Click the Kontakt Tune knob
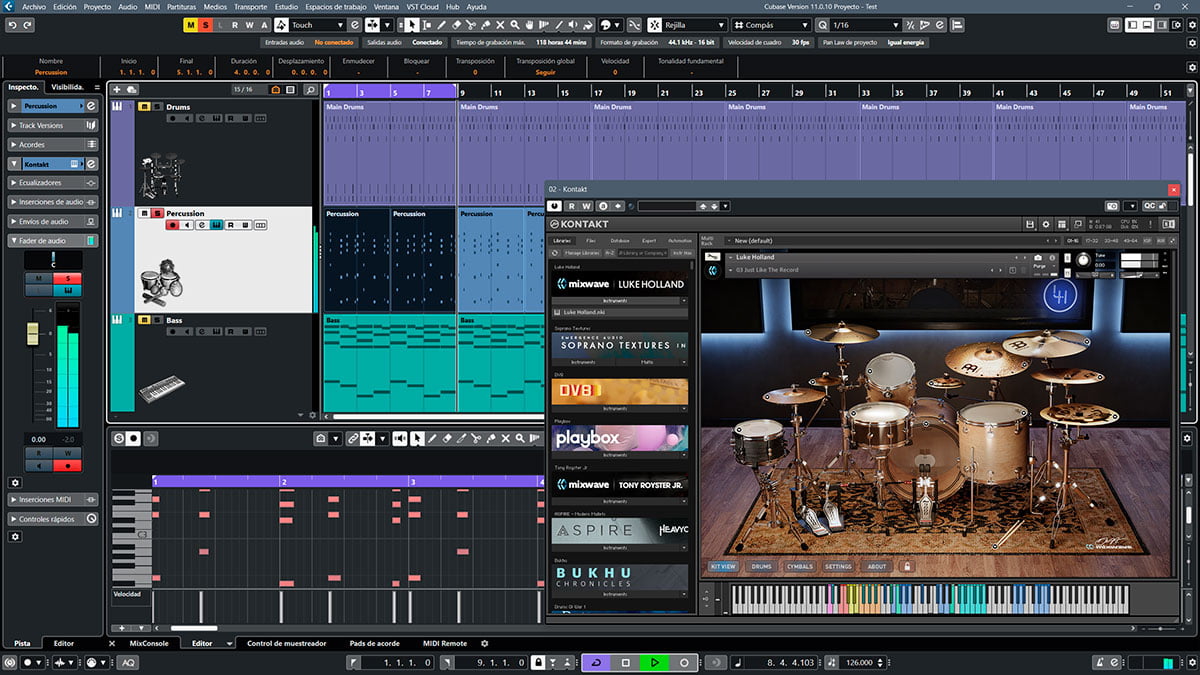The width and height of the screenshot is (1200, 675). click(x=1083, y=259)
